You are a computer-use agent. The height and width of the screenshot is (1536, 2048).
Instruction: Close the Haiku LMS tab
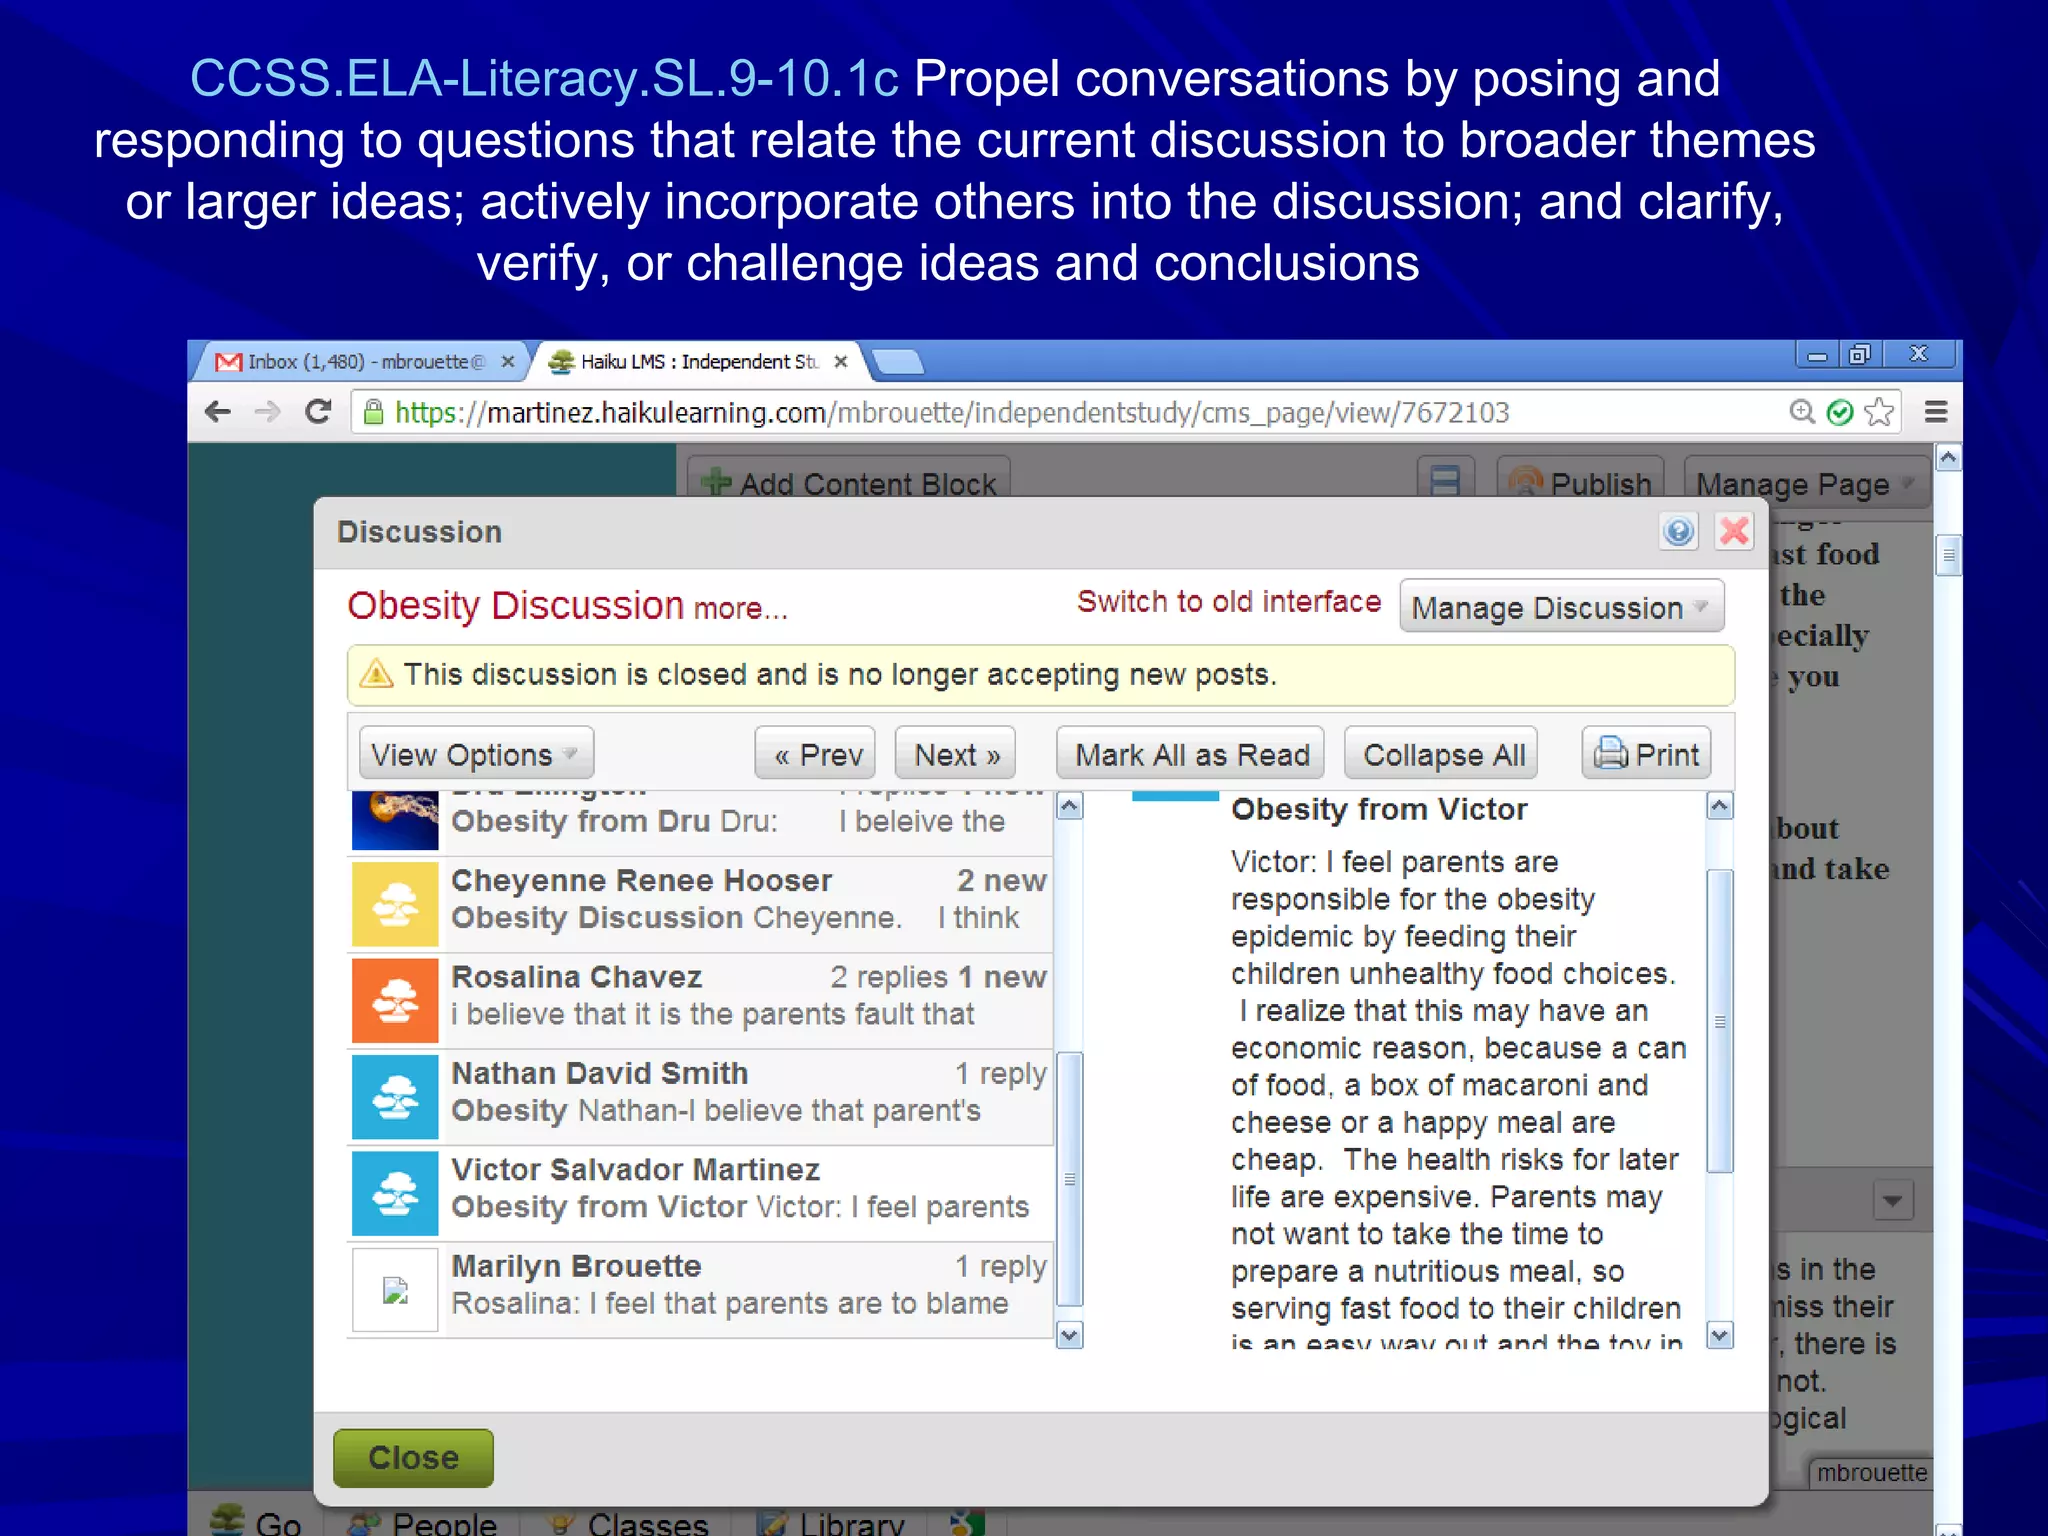[841, 361]
